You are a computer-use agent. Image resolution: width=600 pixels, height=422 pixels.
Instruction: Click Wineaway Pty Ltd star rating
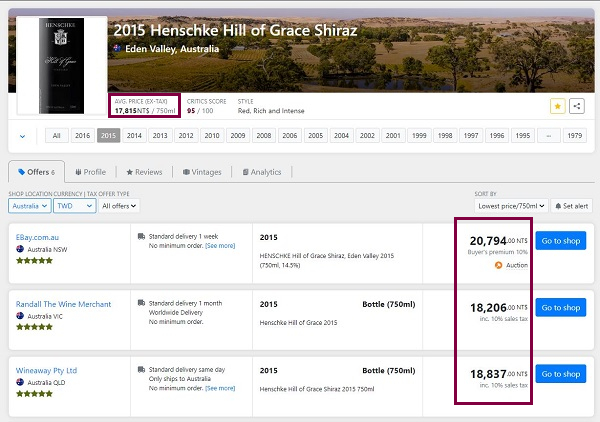(34, 393)
